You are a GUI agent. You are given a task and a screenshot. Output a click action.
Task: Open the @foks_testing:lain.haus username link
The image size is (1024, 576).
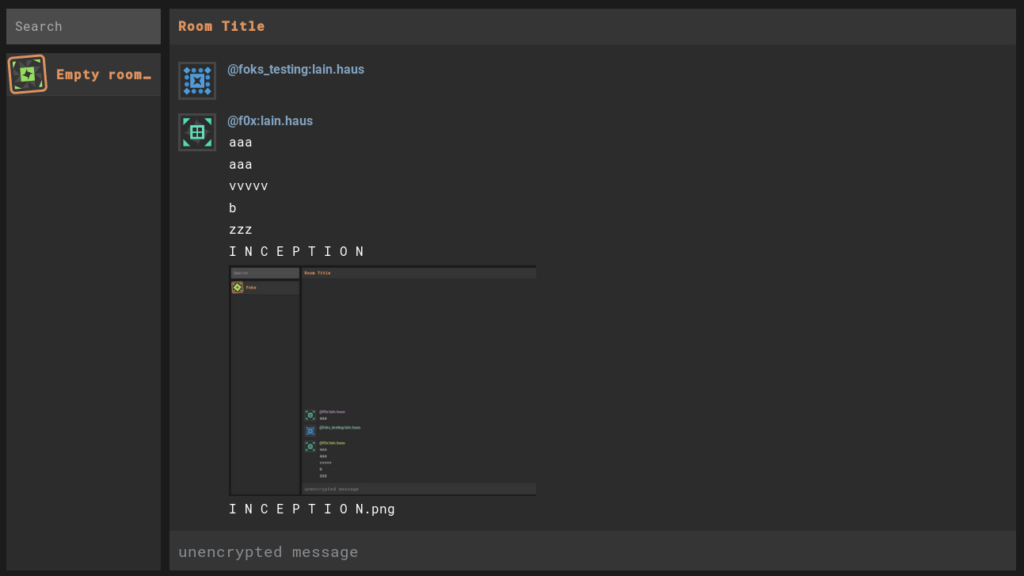296,70
